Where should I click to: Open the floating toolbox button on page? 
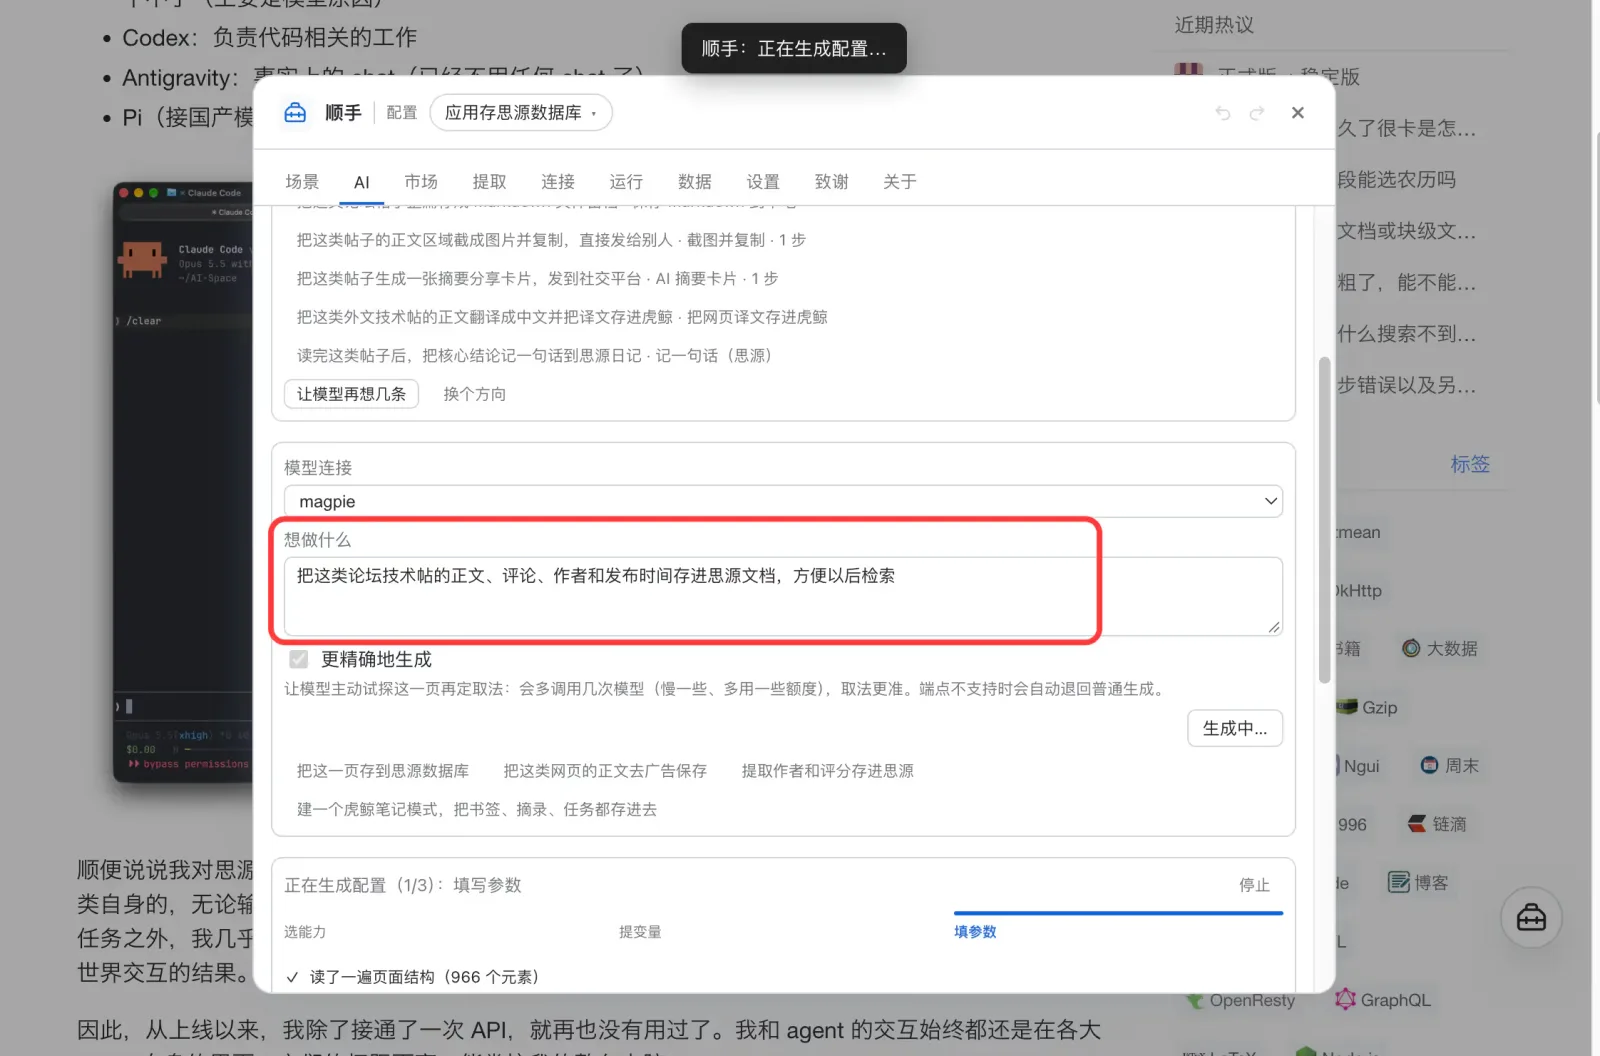click(1531, 917)
